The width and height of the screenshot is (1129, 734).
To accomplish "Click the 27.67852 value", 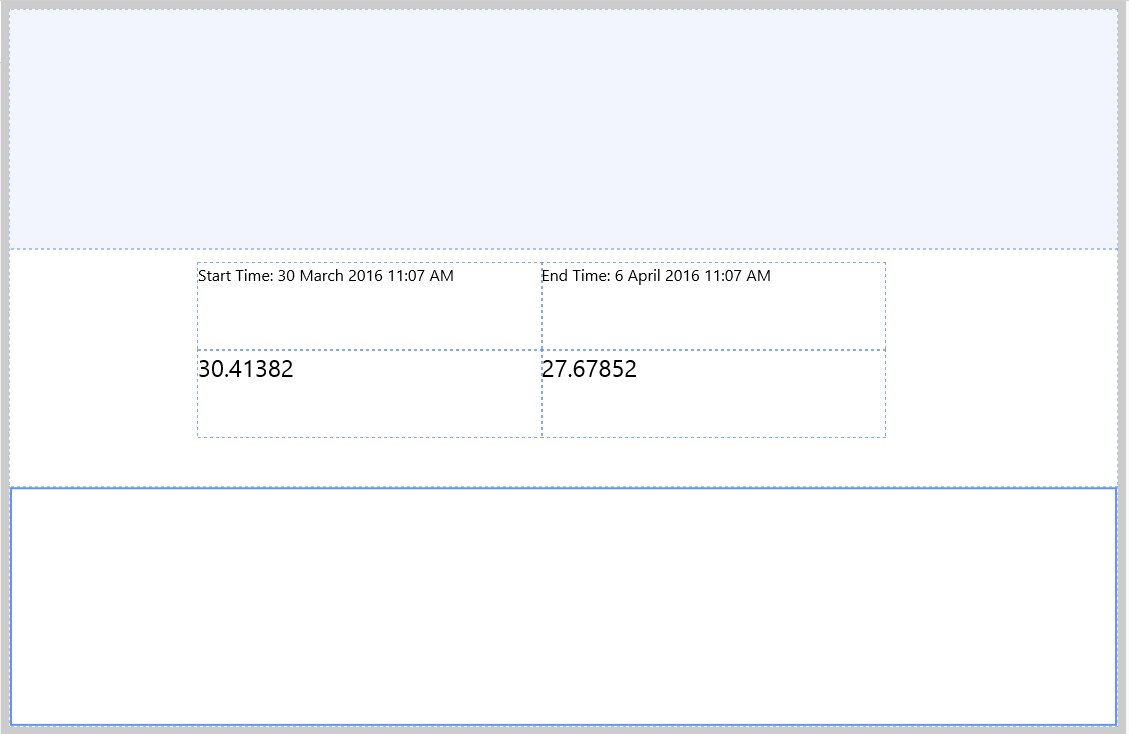I will click(x=589, y=370).
